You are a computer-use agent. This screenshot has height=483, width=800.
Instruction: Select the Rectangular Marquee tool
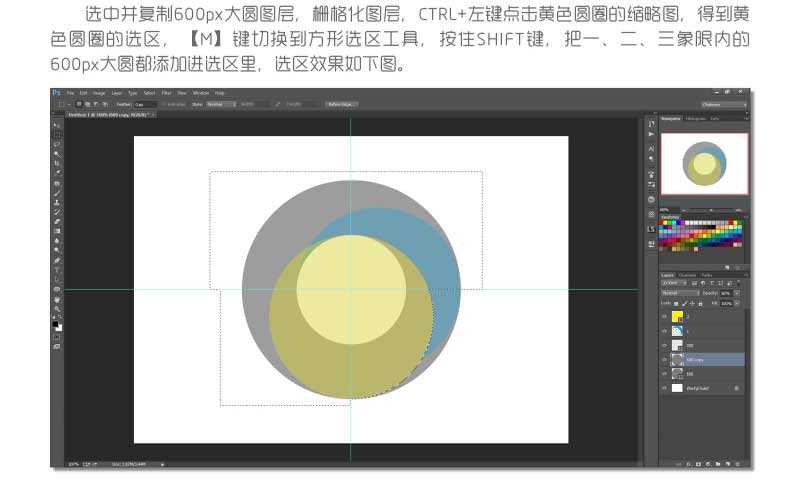[x=57, y=135]
